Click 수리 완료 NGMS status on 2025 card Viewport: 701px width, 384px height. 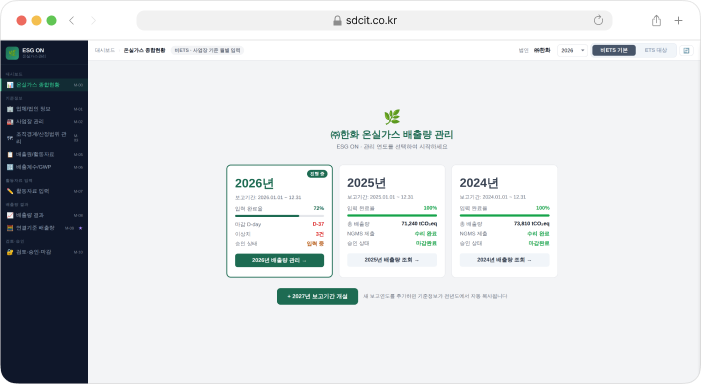426,234
